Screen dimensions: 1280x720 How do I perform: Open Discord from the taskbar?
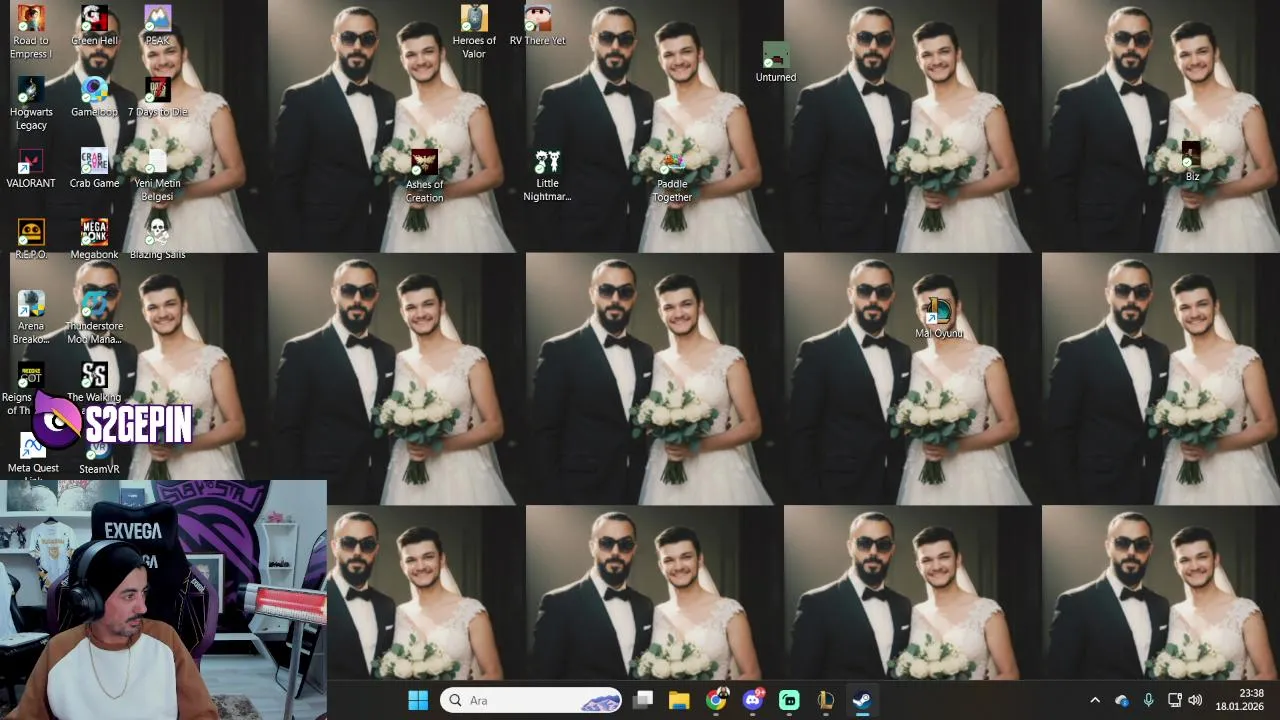click(x=753, y=700)
